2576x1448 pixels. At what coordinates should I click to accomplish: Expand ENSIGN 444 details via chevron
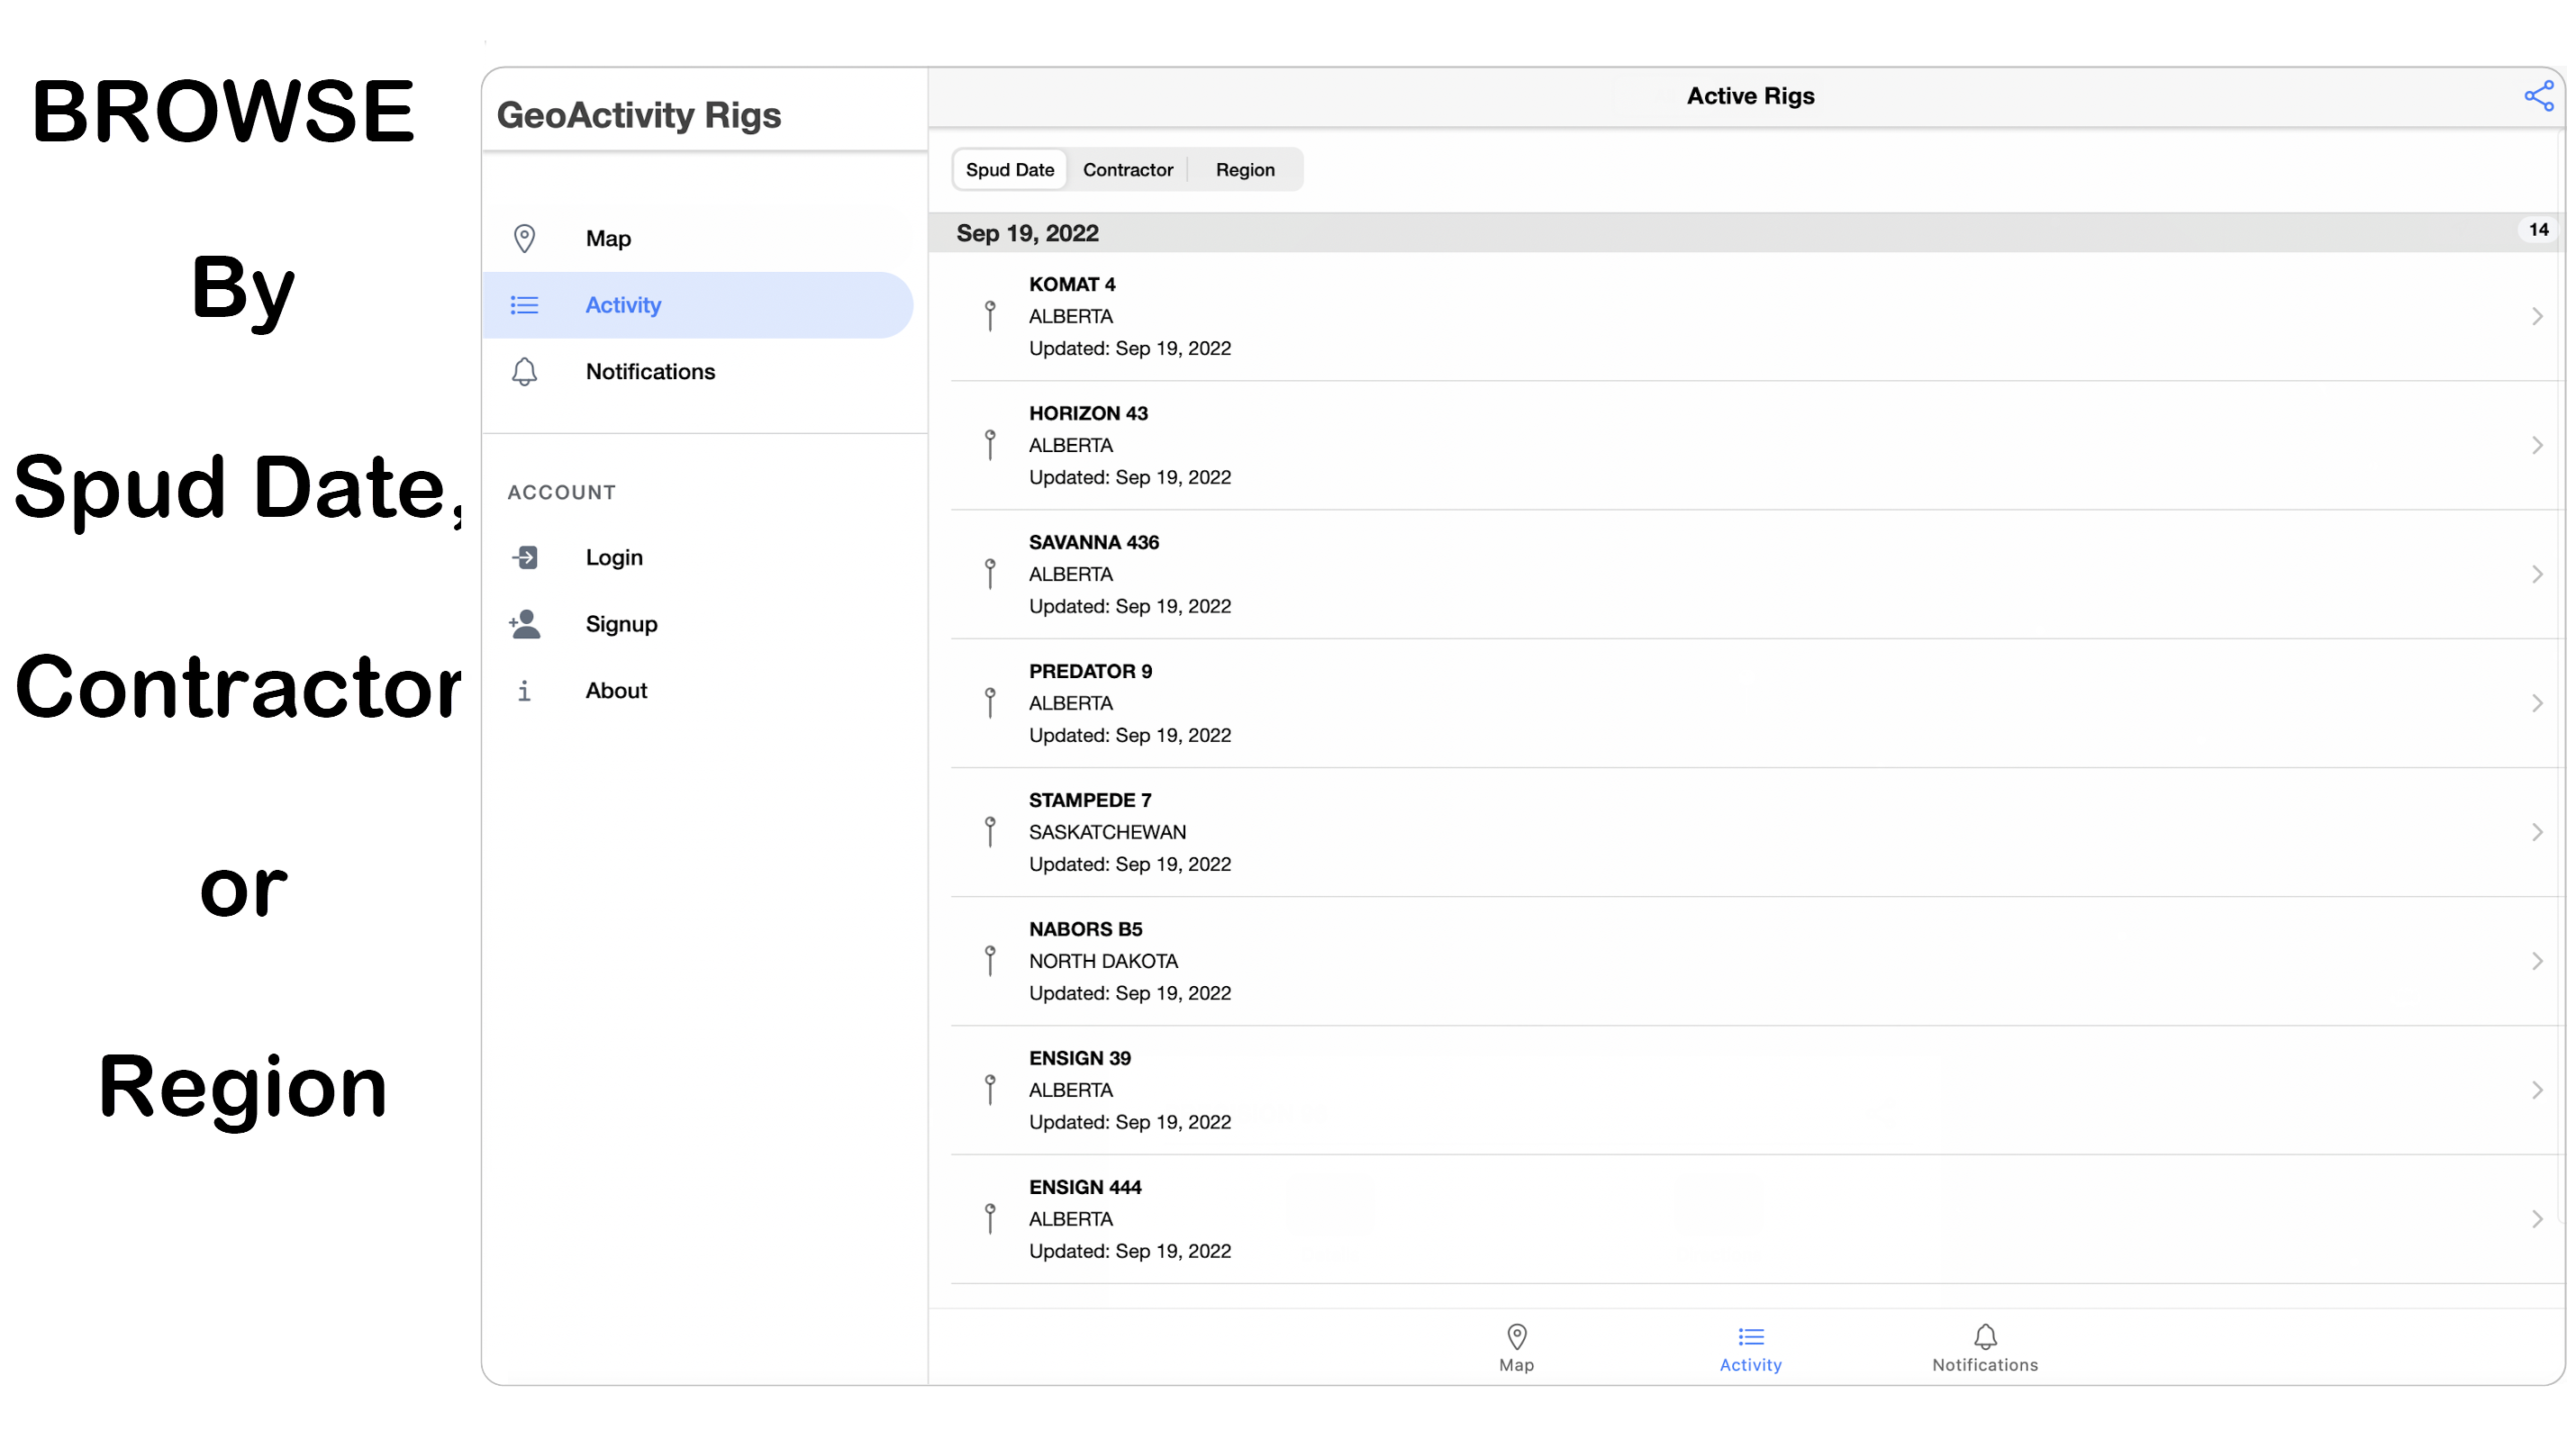2537,1219
